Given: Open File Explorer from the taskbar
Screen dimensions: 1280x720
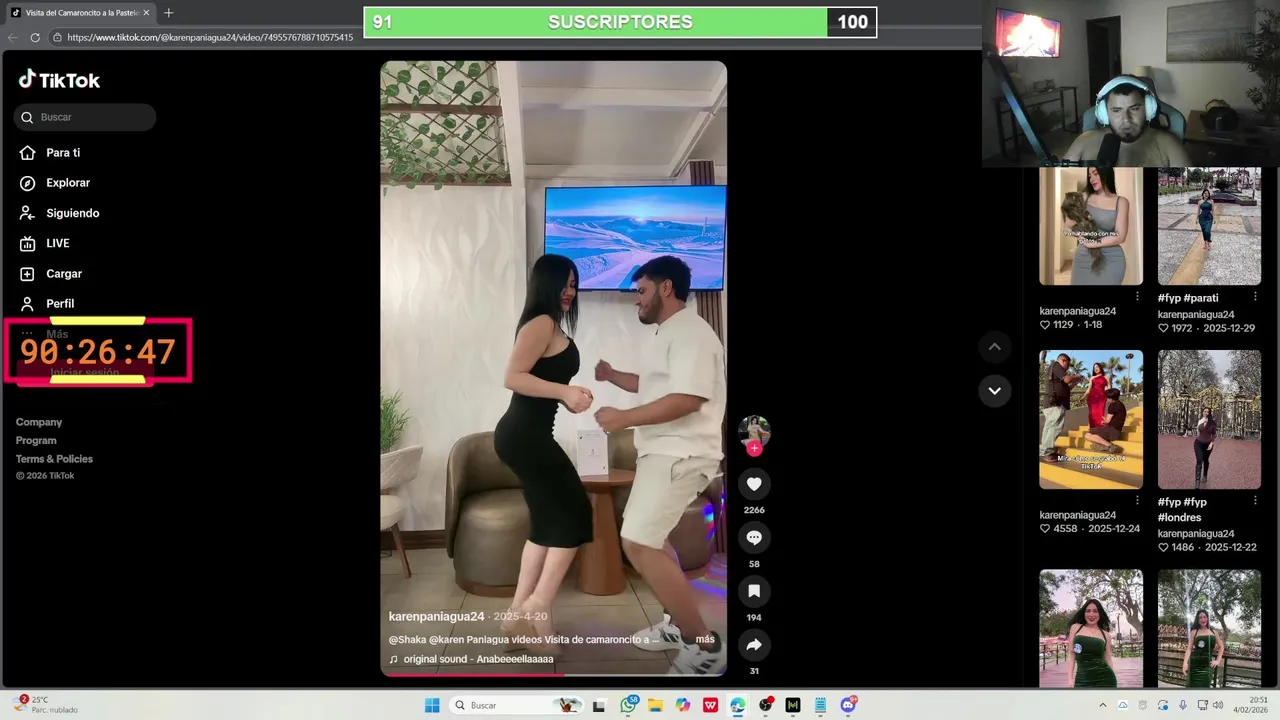Looking at the screenshot, I should pyautogui.click(x=656, y=705).
